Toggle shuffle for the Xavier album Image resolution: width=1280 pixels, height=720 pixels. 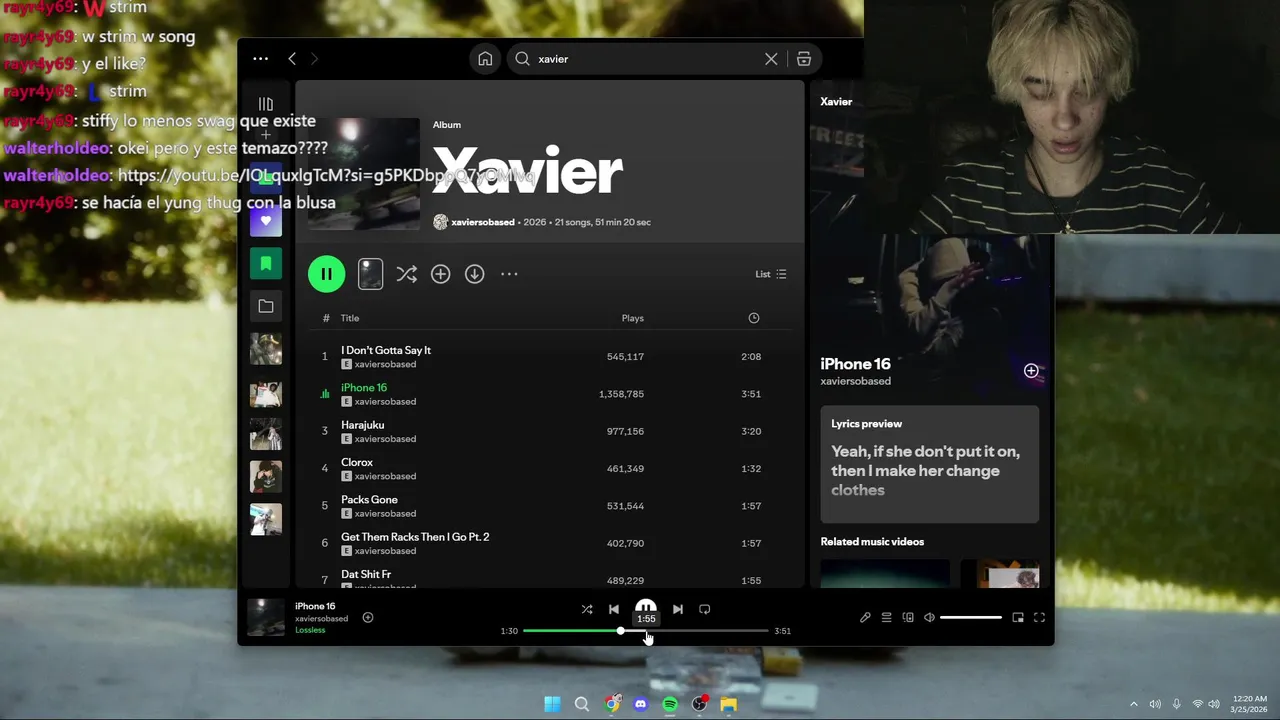click(406, 274)
